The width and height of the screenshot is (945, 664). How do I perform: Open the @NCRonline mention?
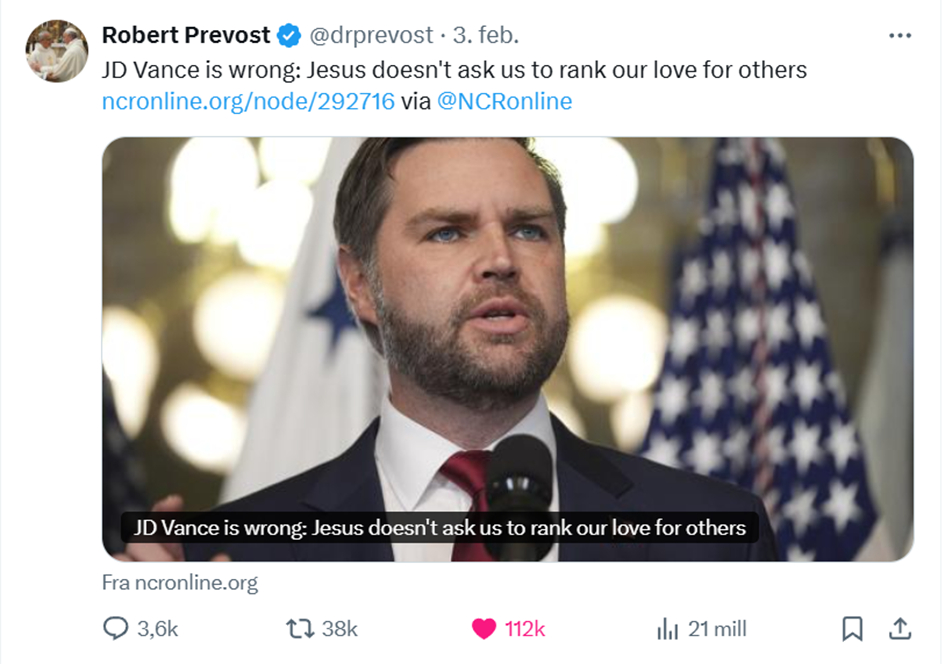click(x=505, y=101)
